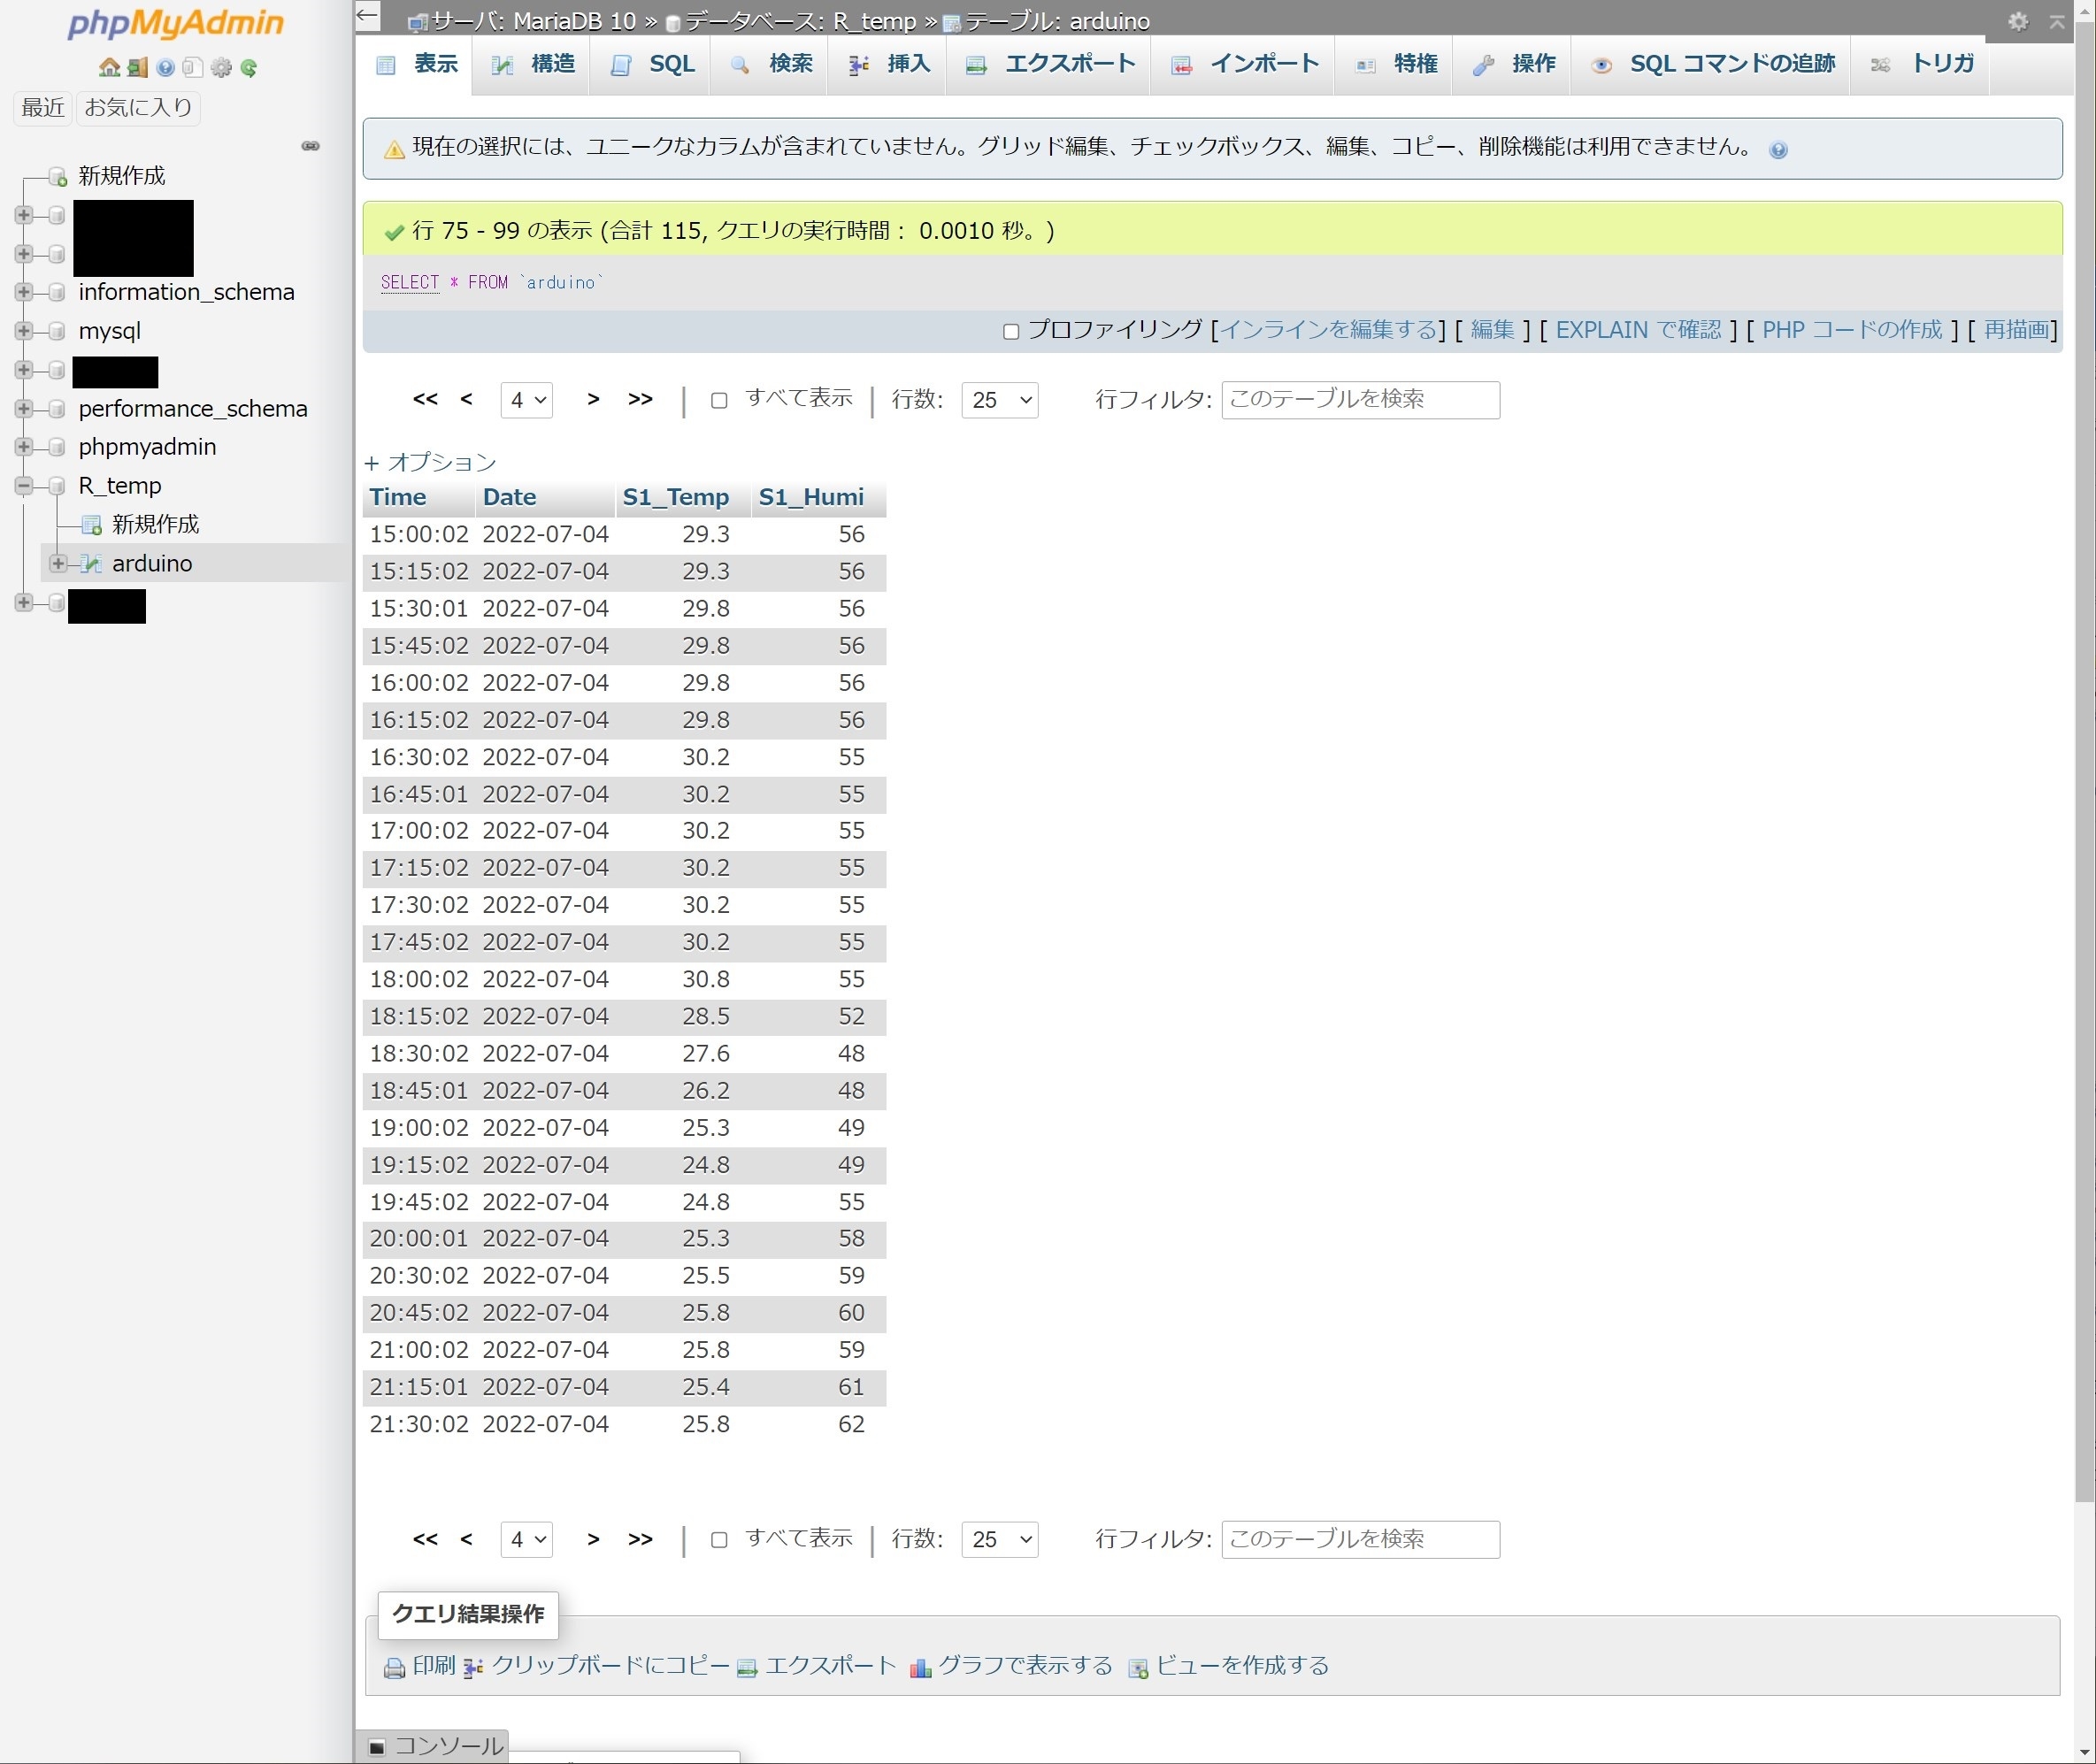This screenshot has height=1764, width=2096.
Task: Click the Home icon in sidebar
Action: pyautogui.click(x=109, y=68)
